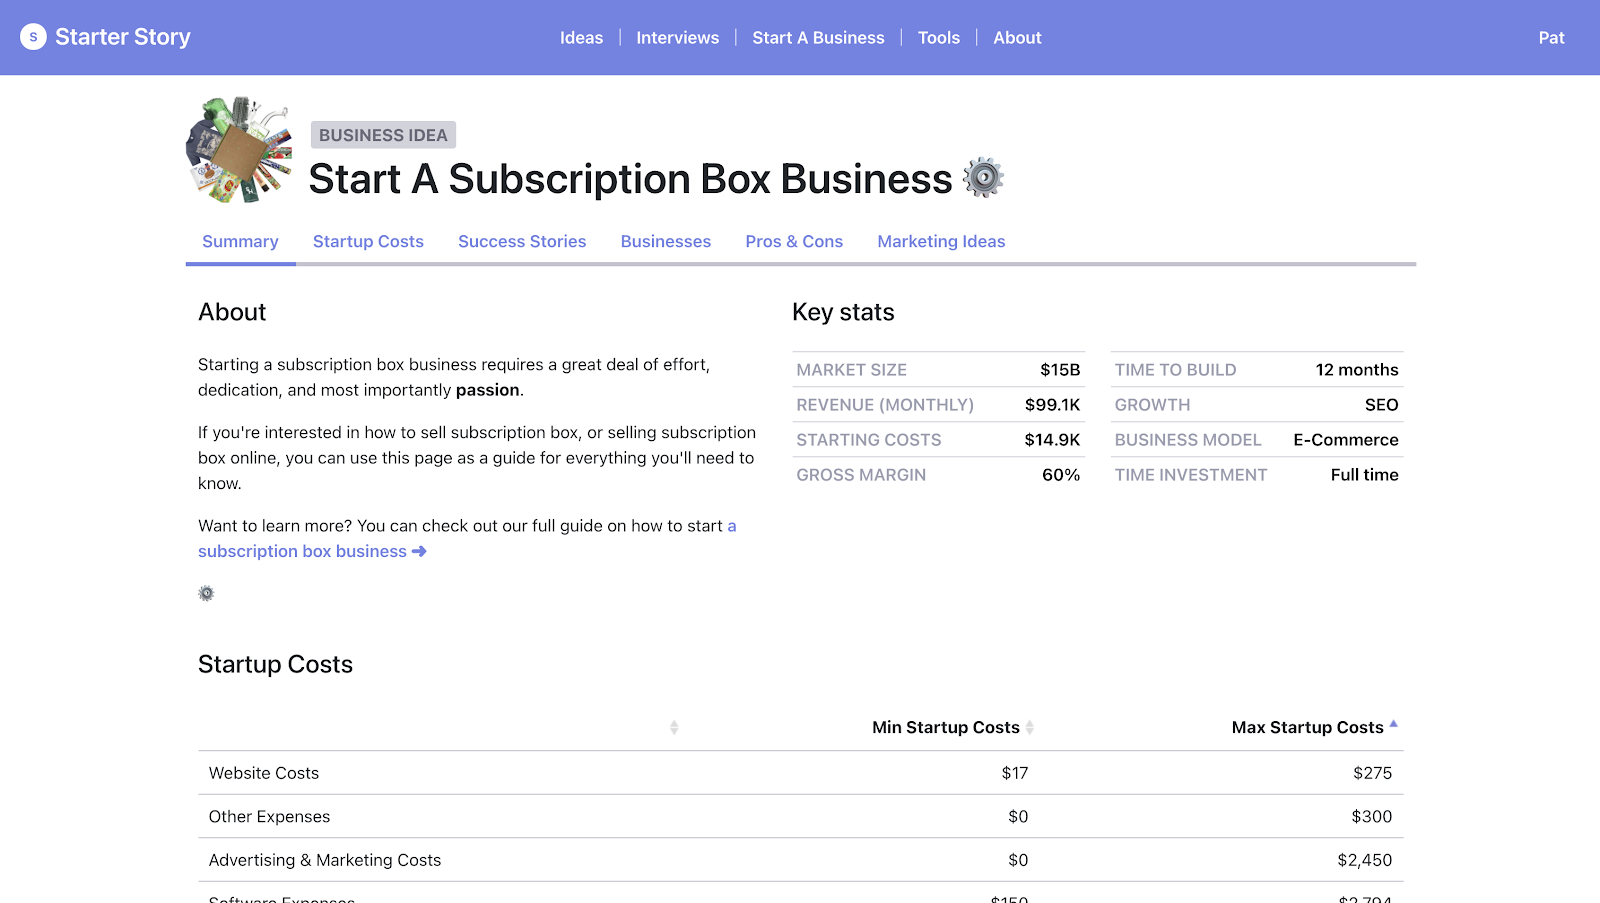Screen dimensions: 1600x903
Task: Follow the subscription box business guide link
Action: pyautogui.click(x=302, y=551)
